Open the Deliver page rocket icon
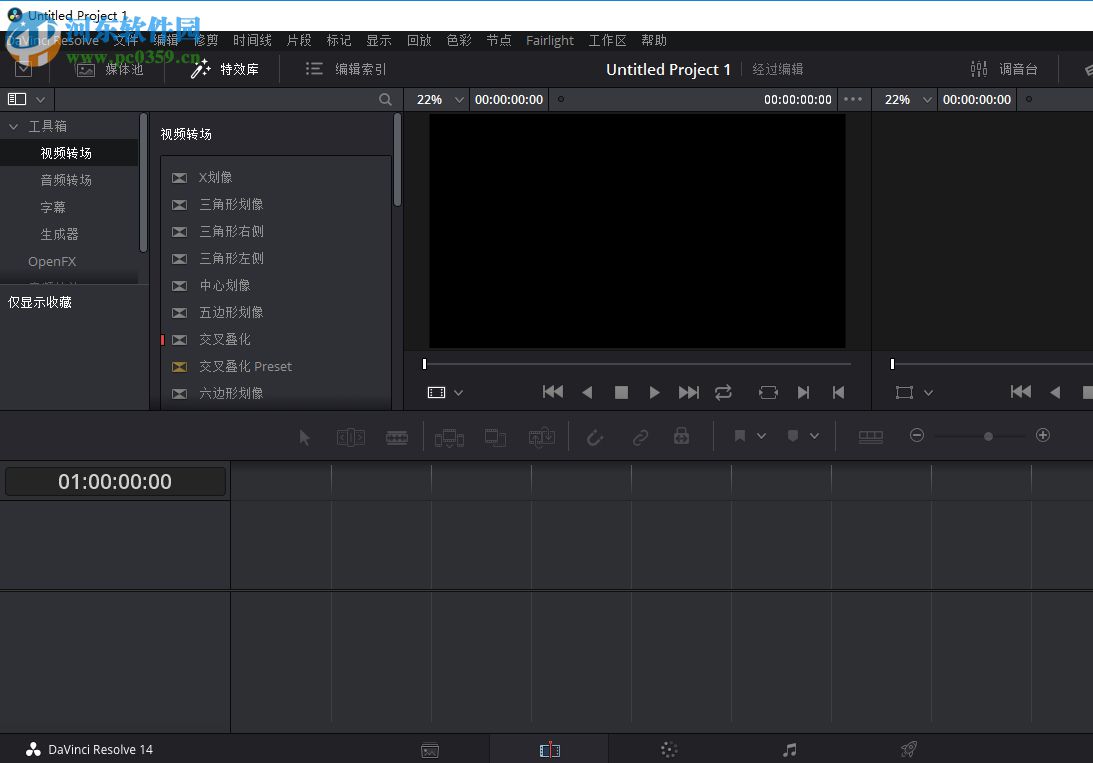Viewport: 1093px width, 763px height. pos(908,748)
